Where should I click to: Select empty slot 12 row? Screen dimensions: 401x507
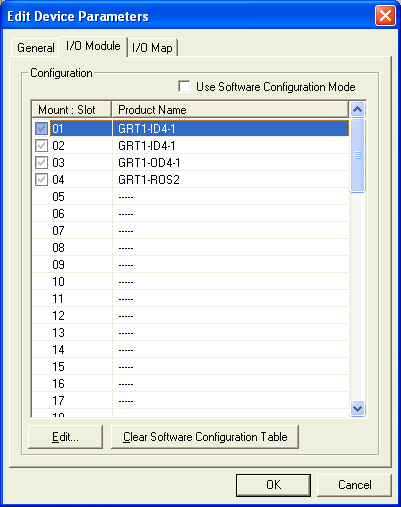tap(191, 316)
